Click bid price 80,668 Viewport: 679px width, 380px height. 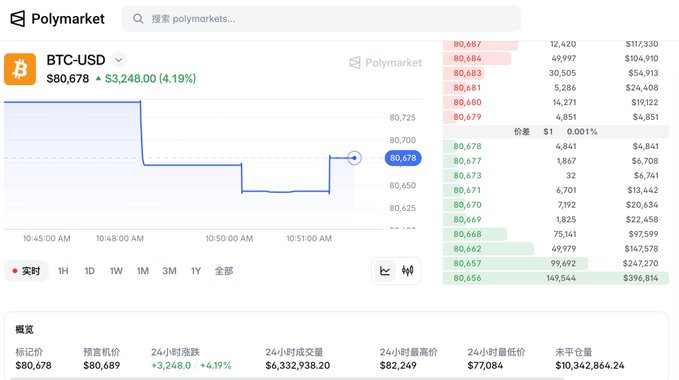467,234
